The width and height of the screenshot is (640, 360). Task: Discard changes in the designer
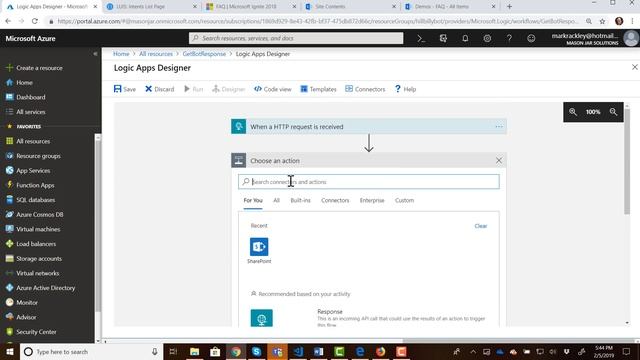pos(160,89)
